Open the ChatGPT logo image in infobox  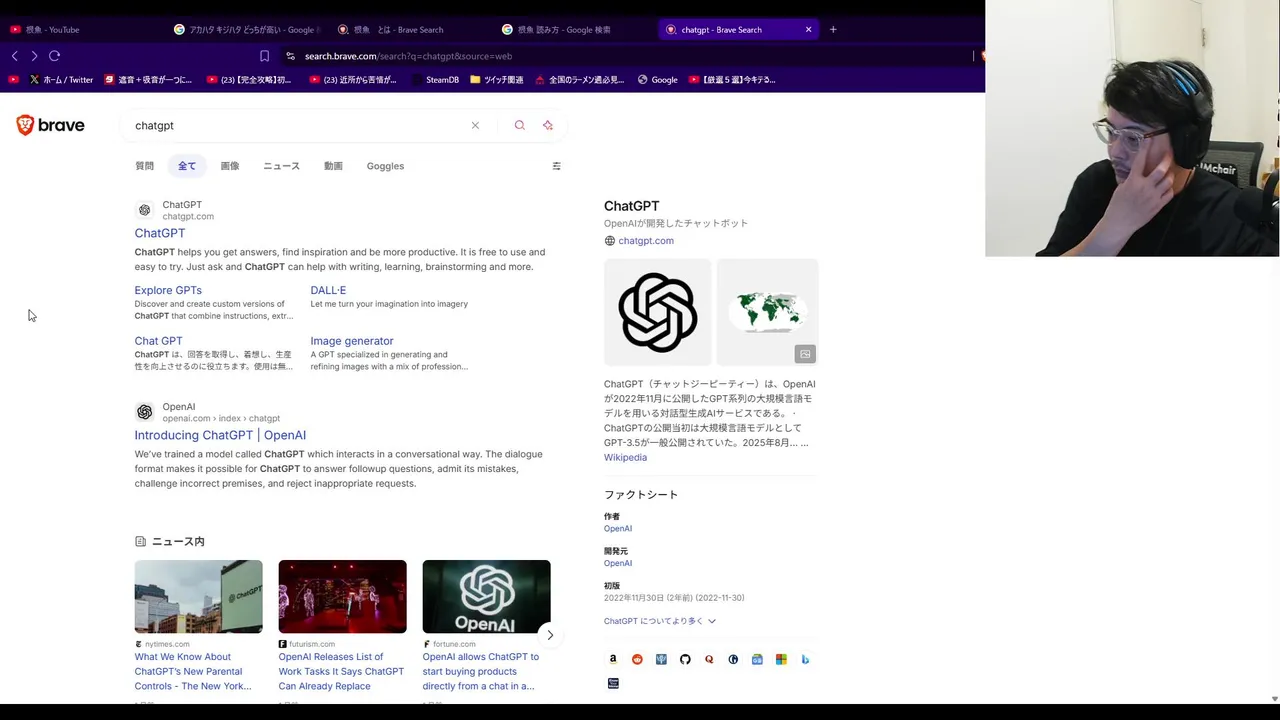coord(657,312)
